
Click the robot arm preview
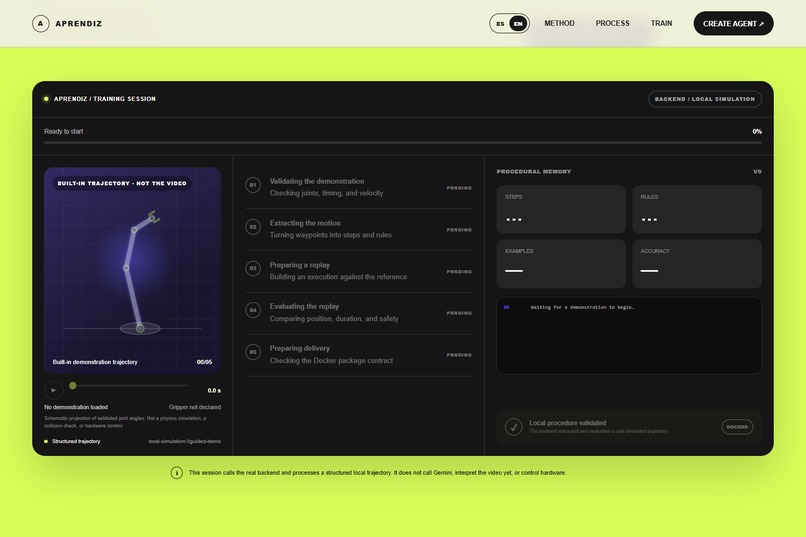click(x=133, y=270)
